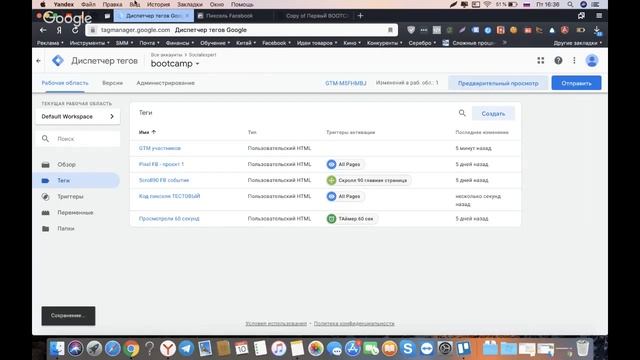Open a new browser tab with plus
The width and height of the screenshot is (640, 360).
click(x=360, y=16)
